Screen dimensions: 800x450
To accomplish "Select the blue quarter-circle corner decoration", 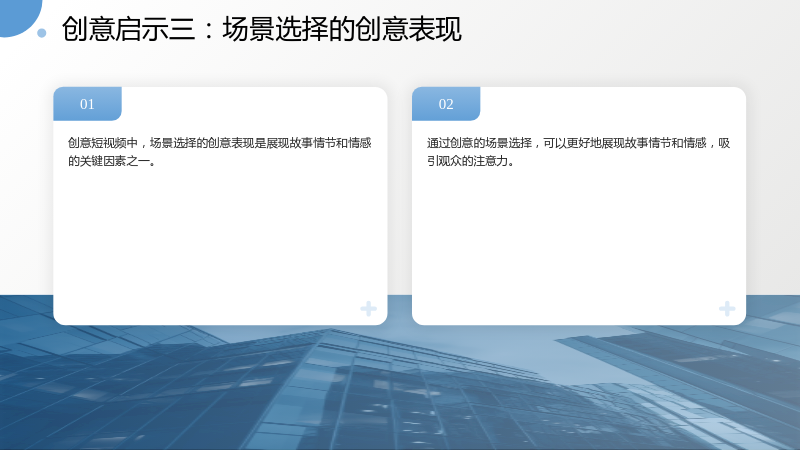I will [x=18, y=15].
